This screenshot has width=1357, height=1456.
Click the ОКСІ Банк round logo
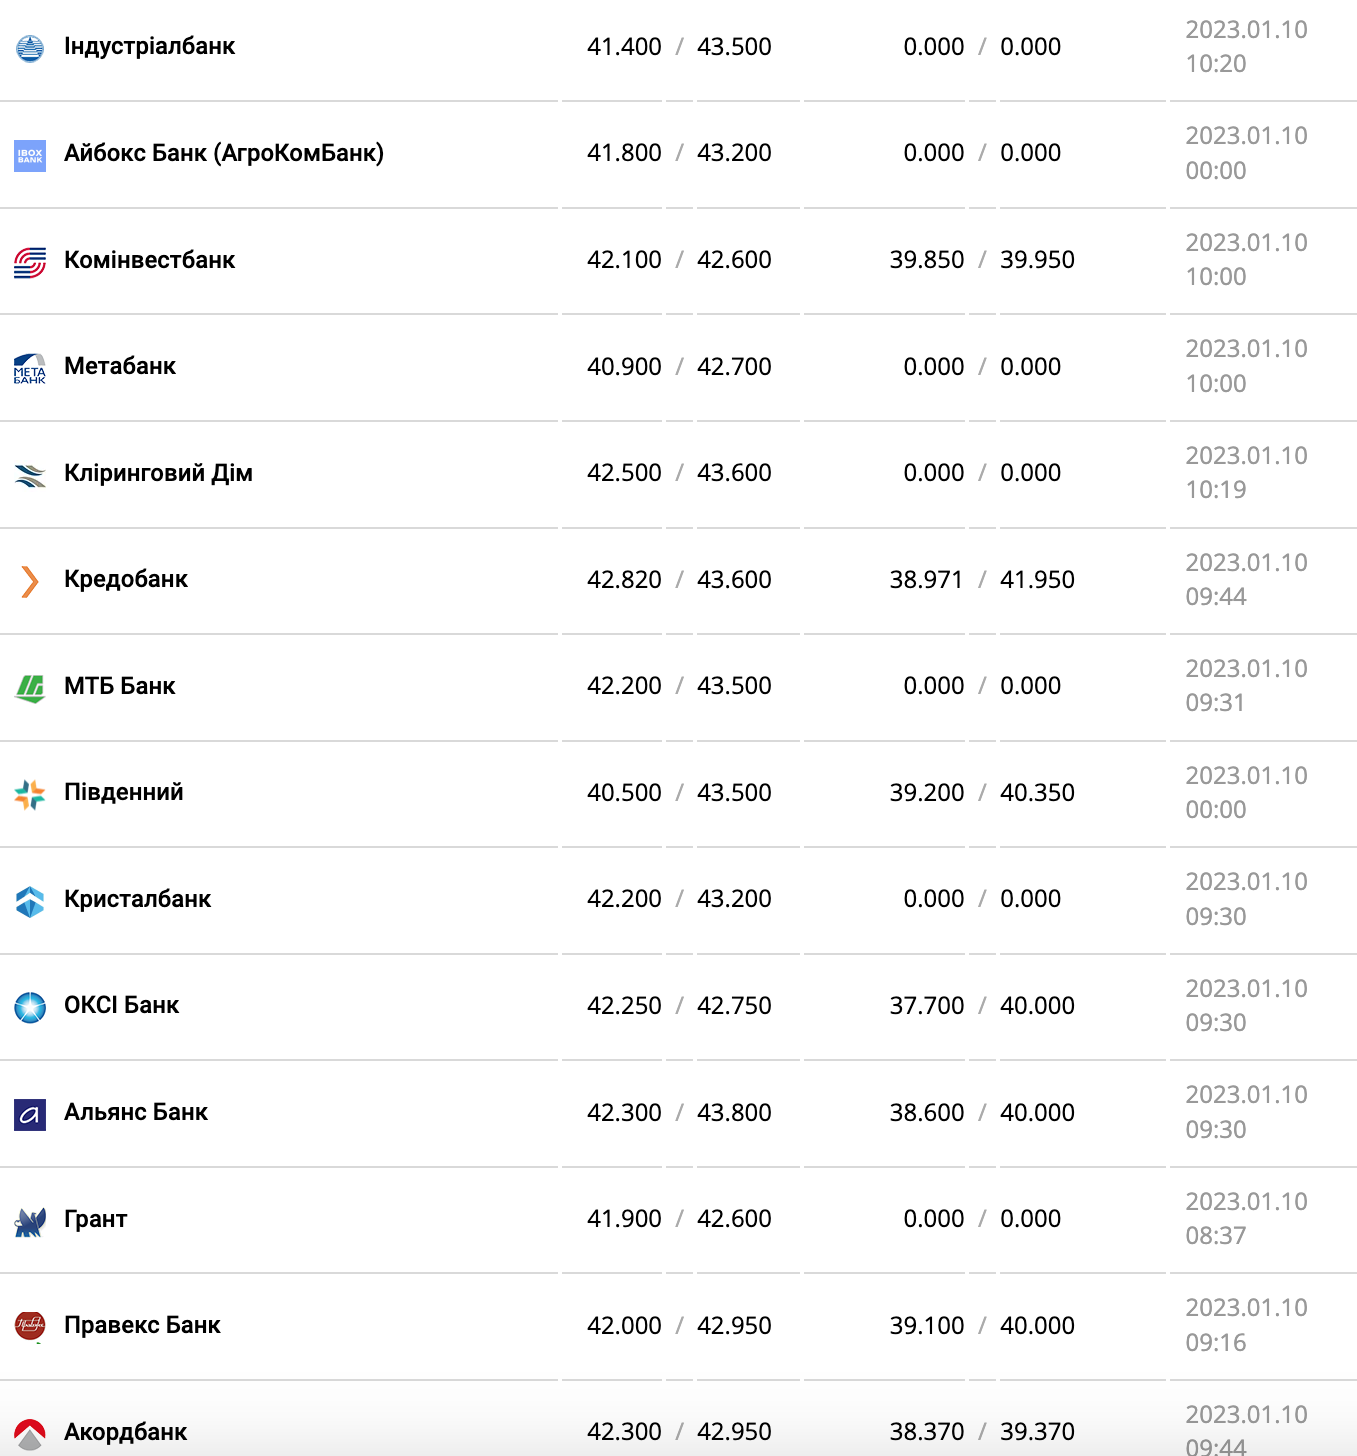(x=30, y=1007)
